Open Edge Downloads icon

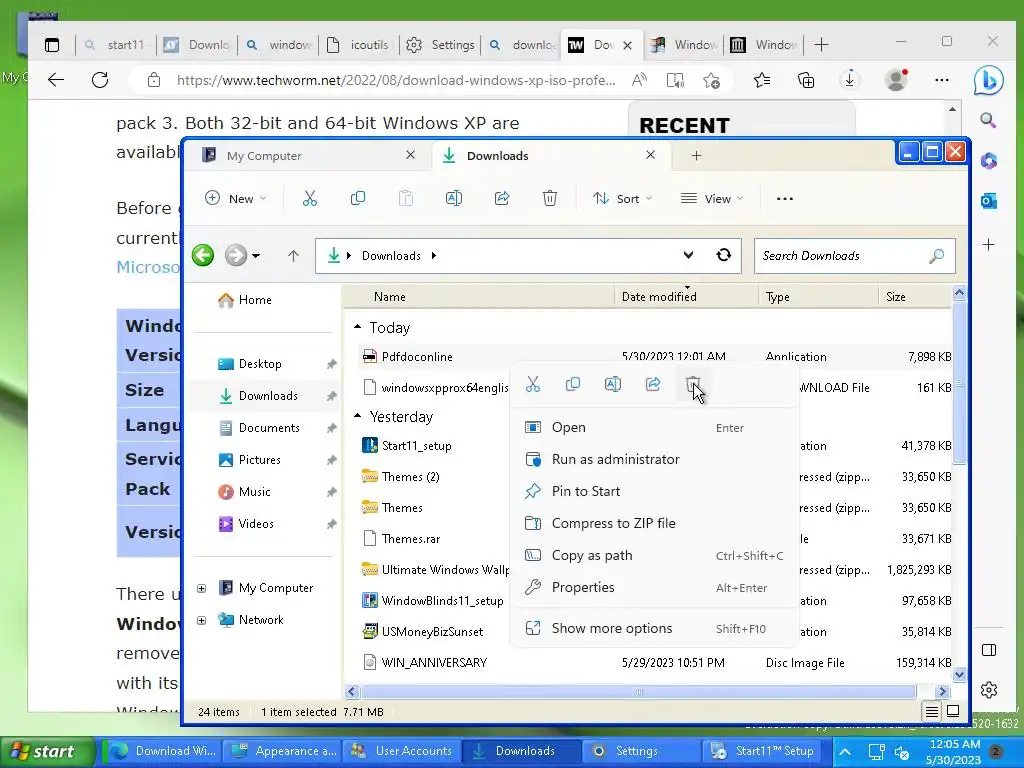pos(850,80)
